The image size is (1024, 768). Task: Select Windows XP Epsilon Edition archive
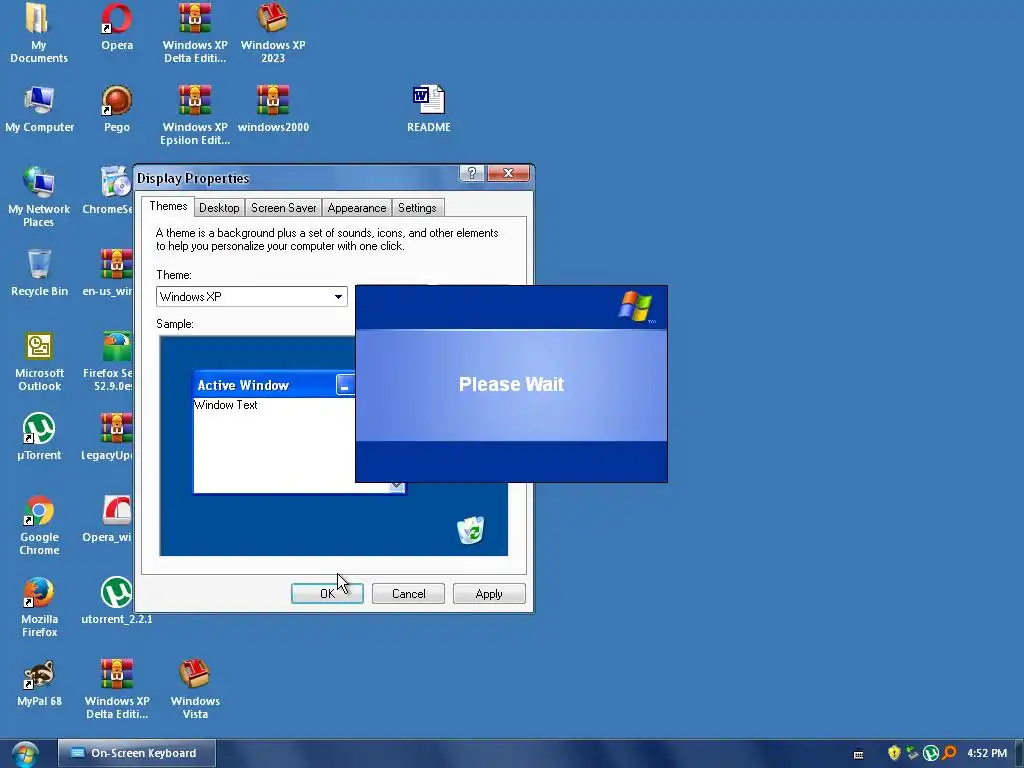coord(195,115)
